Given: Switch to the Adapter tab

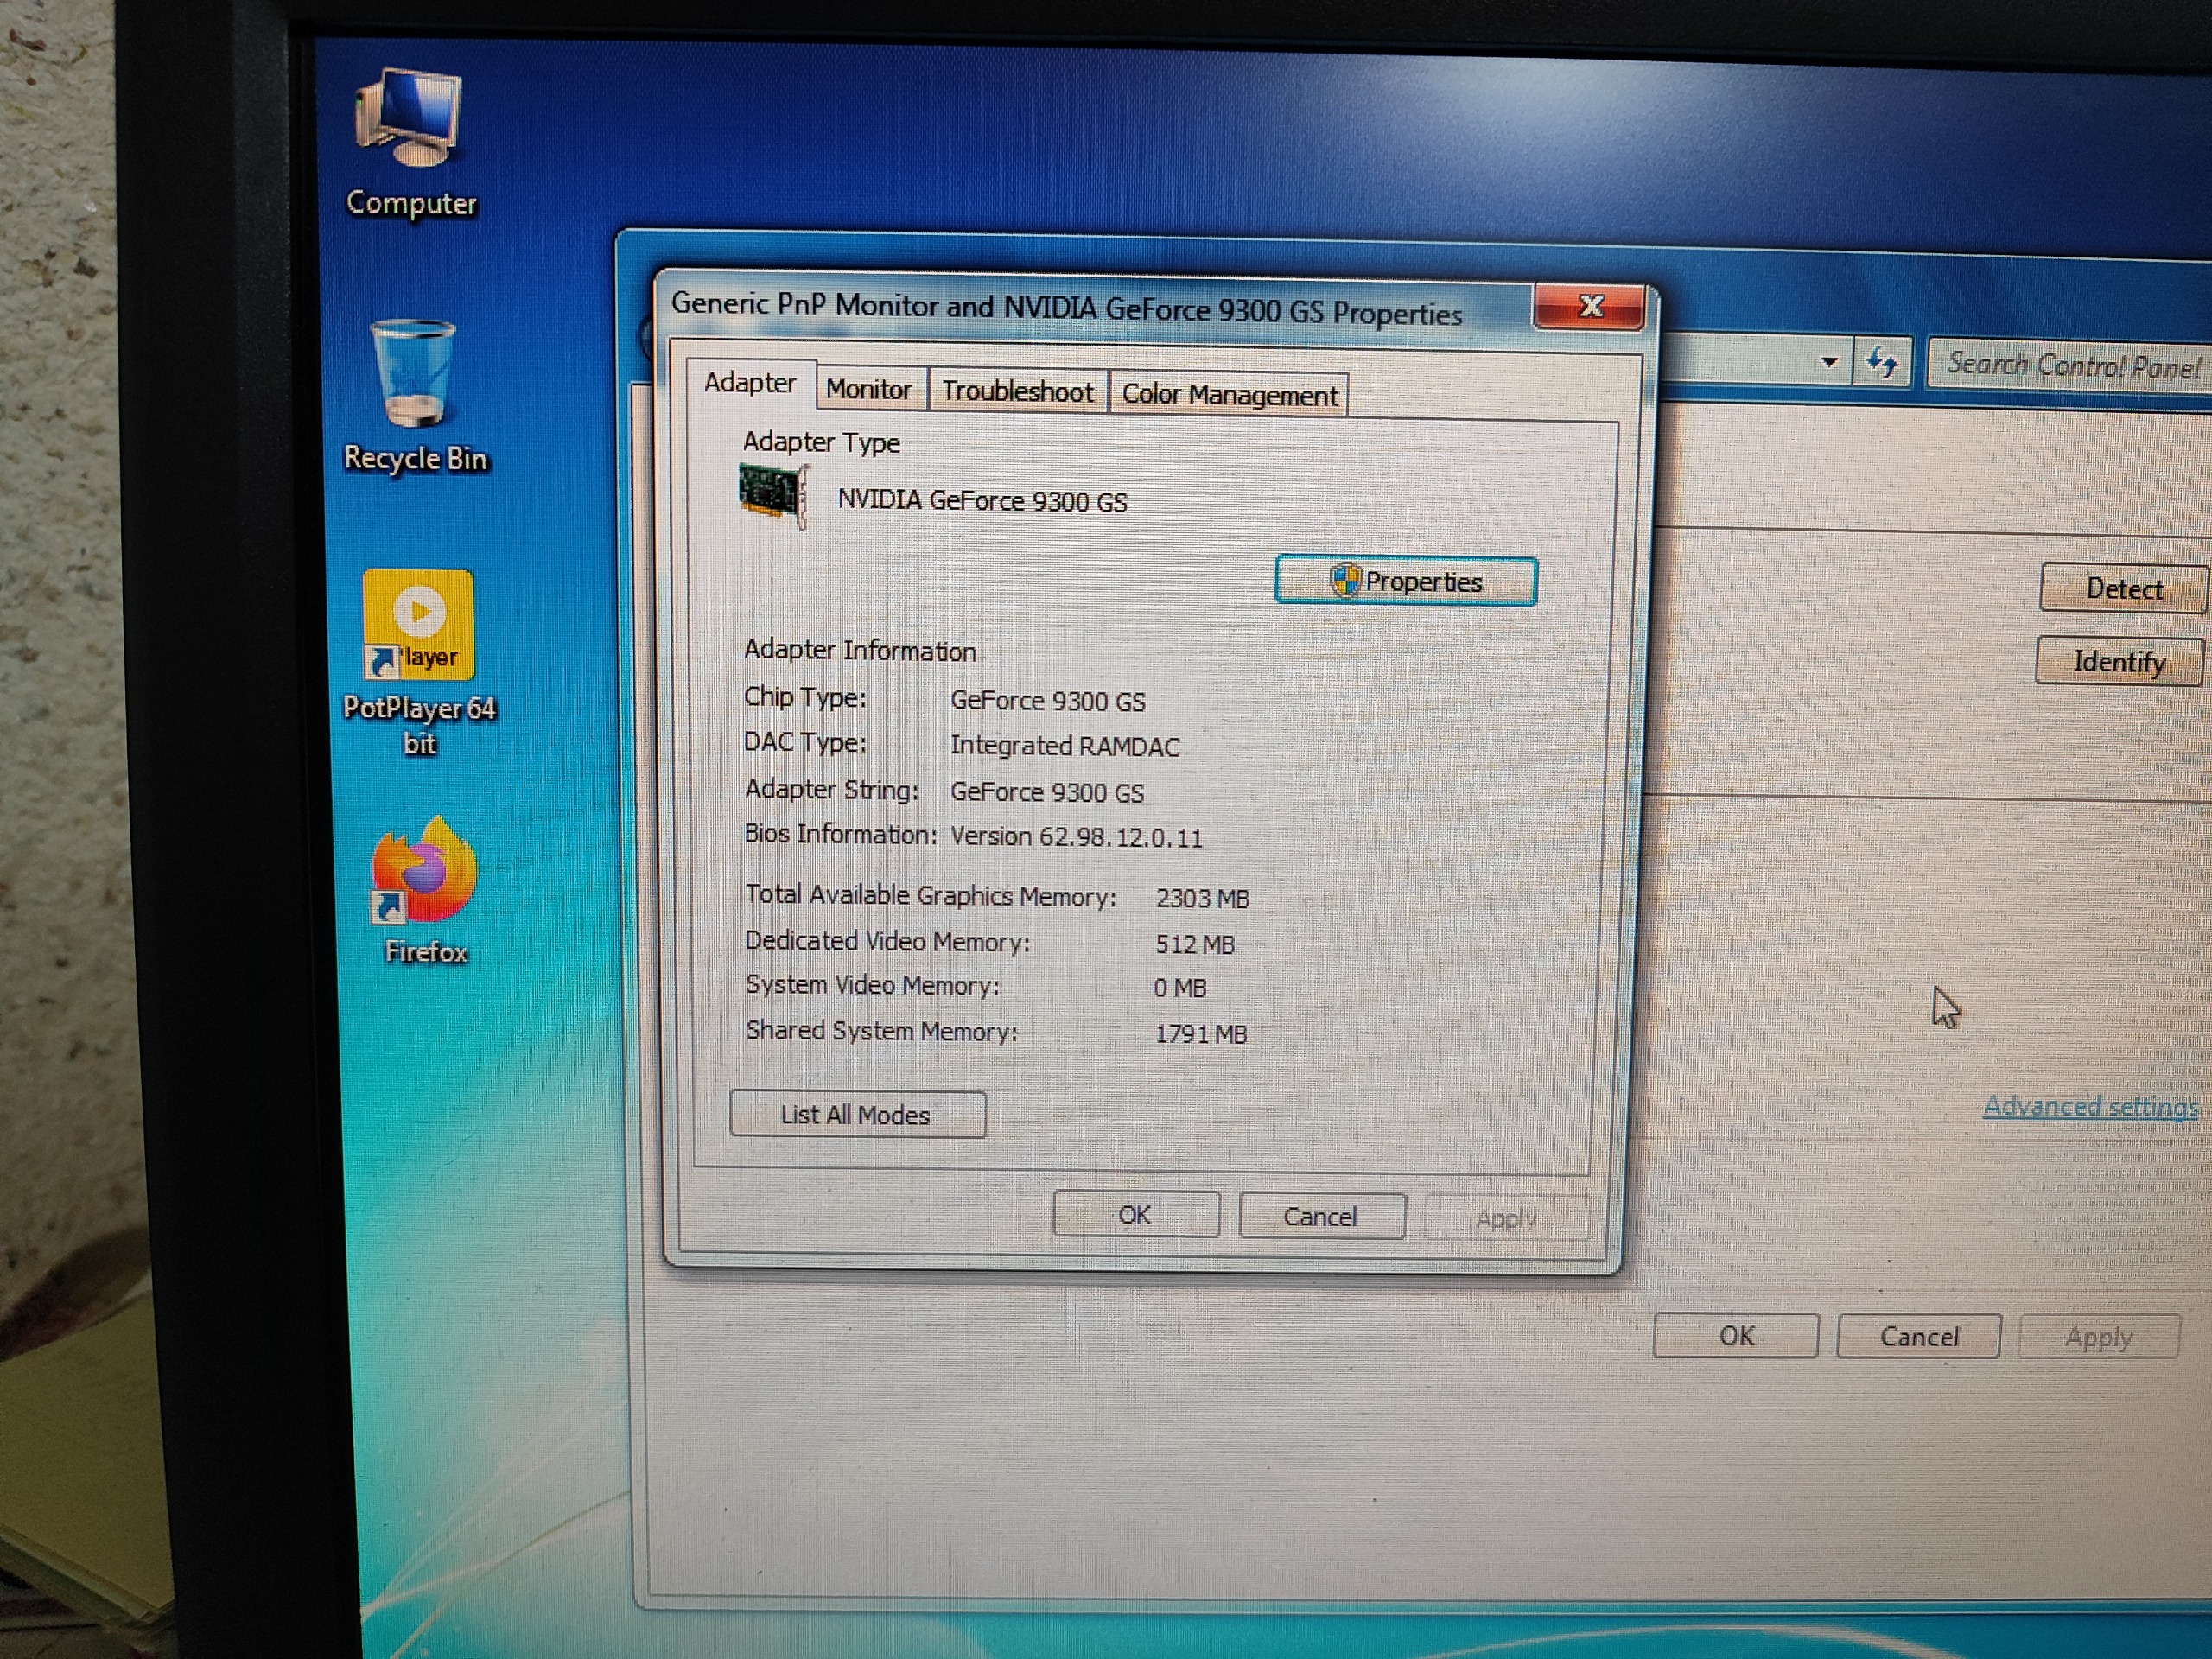Looking at the screenshot, I should pyautogui.click(x=750, y=383).
